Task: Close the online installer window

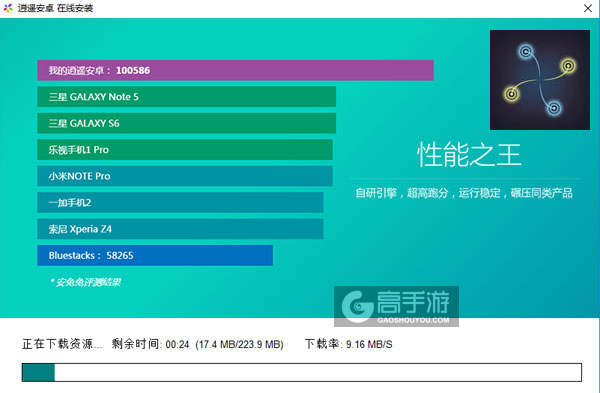Action: 588,8
